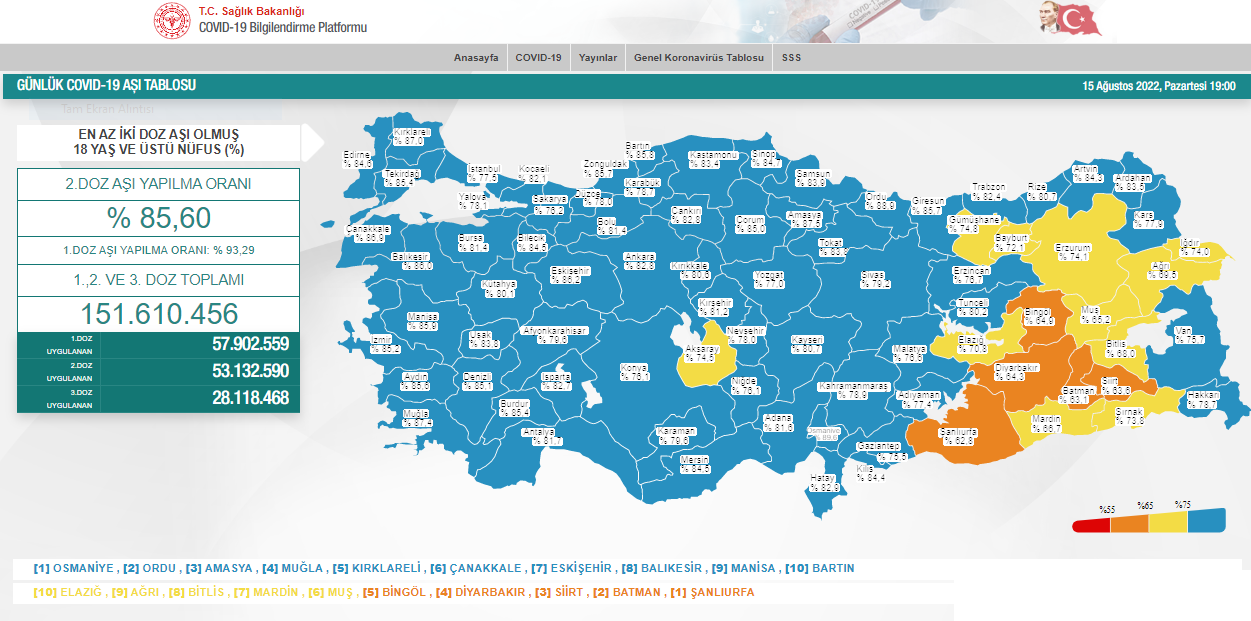The image size is (1251, 621).
Task: Click COVID-19 Bilgilendirme Platformu title
Action: coord(283,27)
